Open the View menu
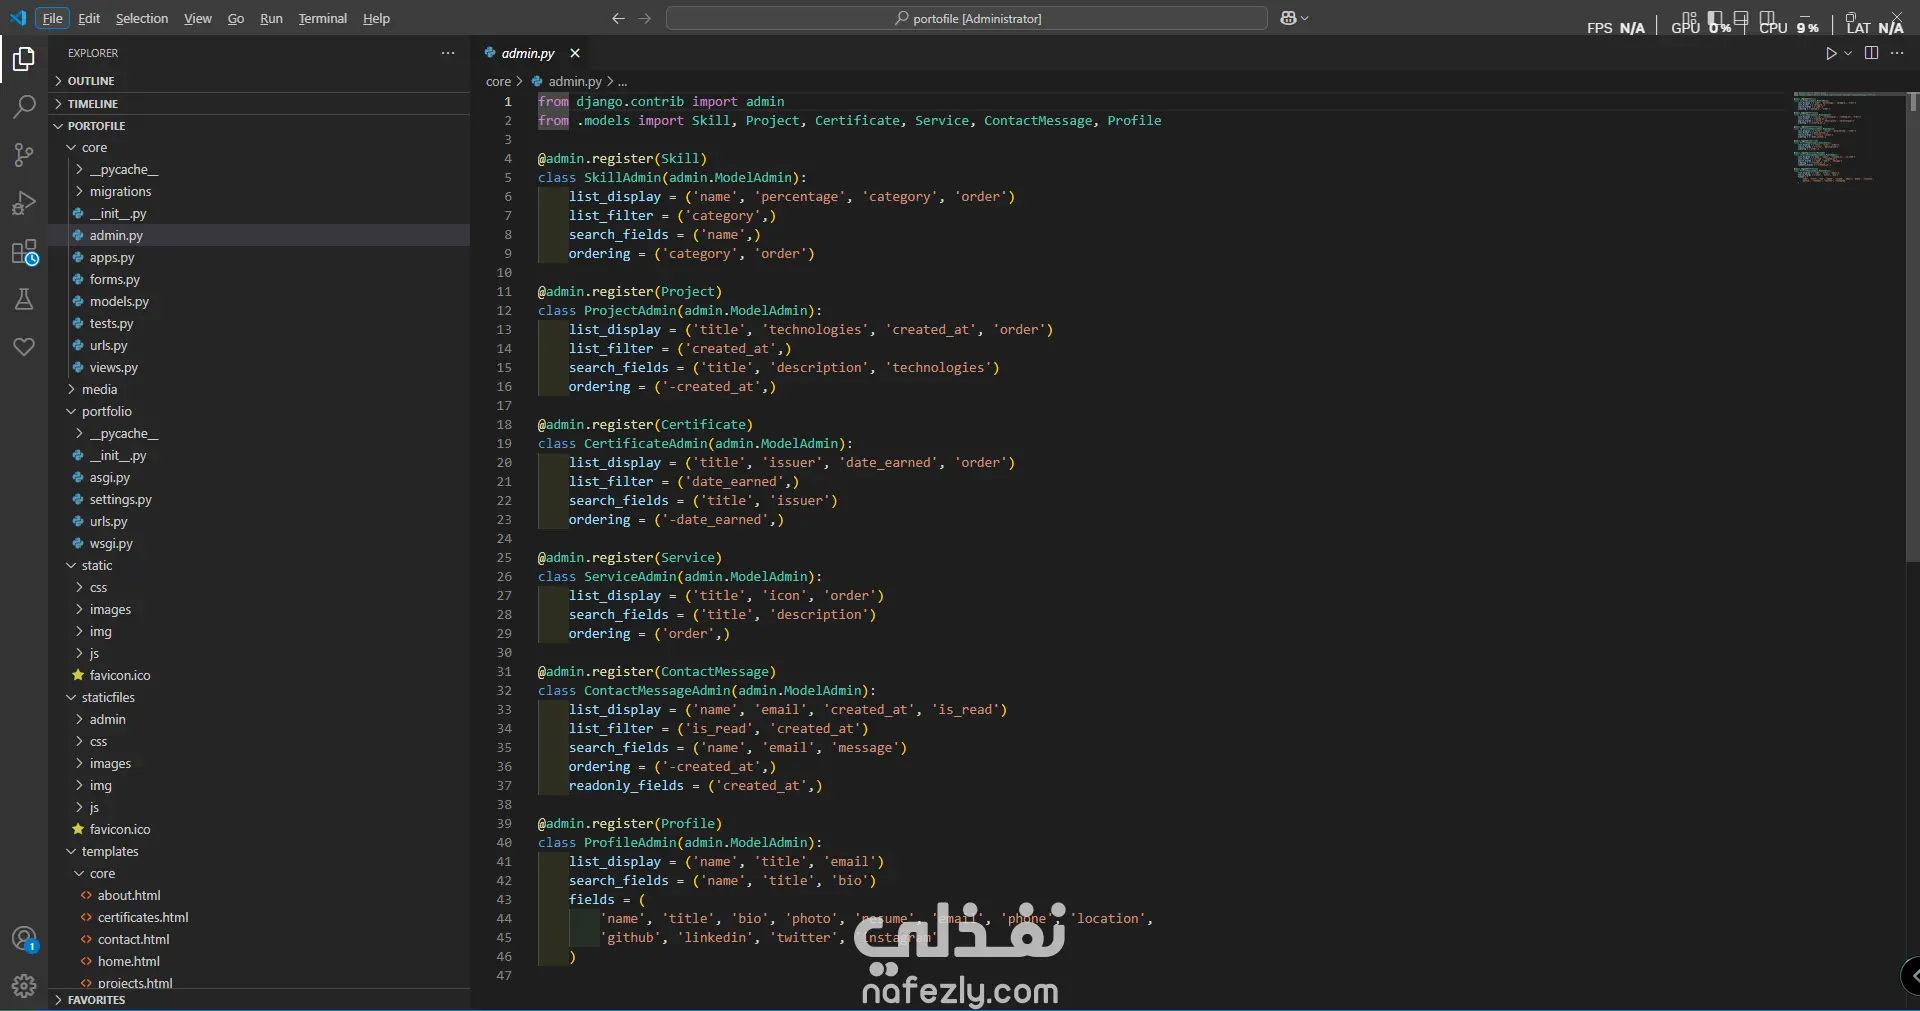 point(198,18)
